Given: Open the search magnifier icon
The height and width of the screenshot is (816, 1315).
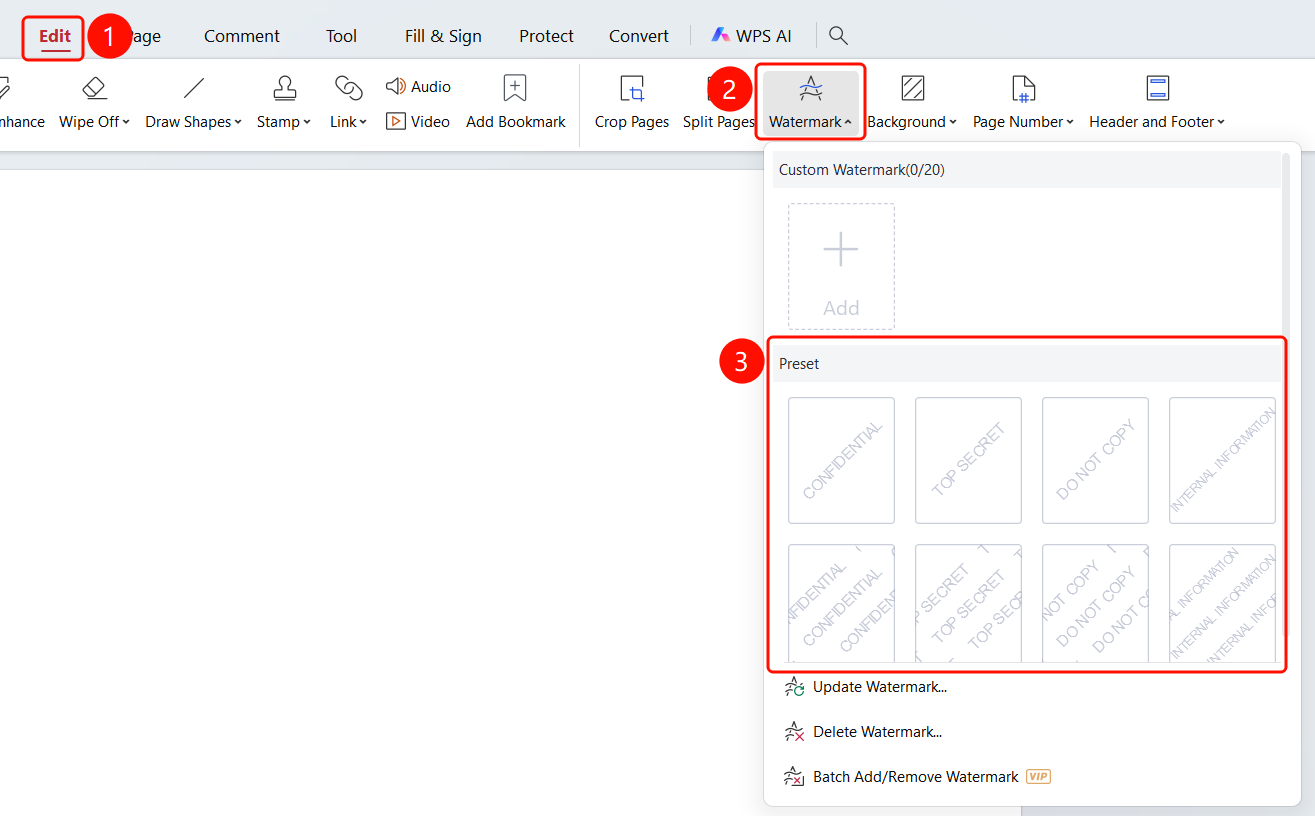Looking at the screenshot, I should [839, 36].
